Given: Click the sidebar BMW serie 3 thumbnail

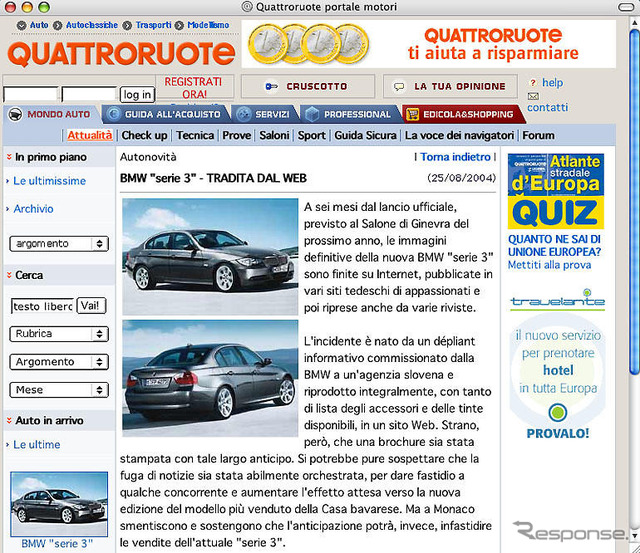Looking at the screenshot, I should pos(59,504).
